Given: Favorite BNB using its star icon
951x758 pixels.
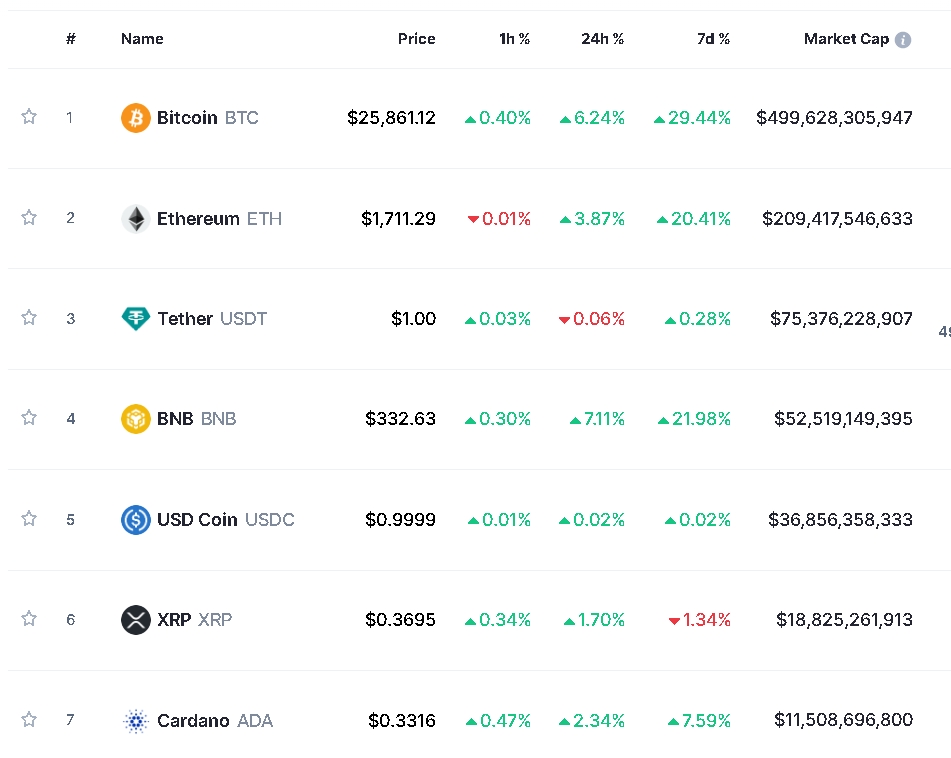Looking at the screenshot, I should [29, 418].
